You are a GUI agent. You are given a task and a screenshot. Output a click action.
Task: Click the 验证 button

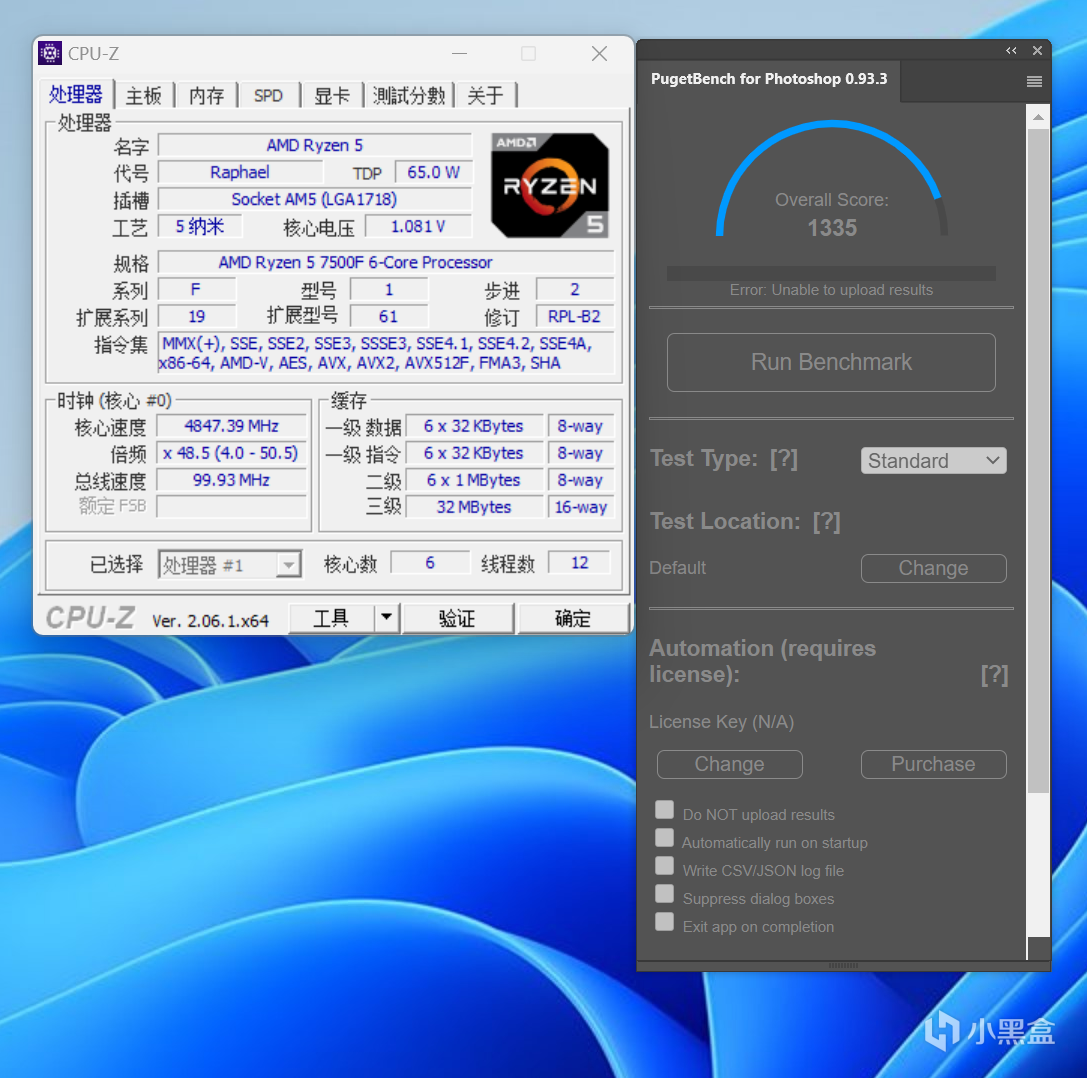tap(458, 618)
